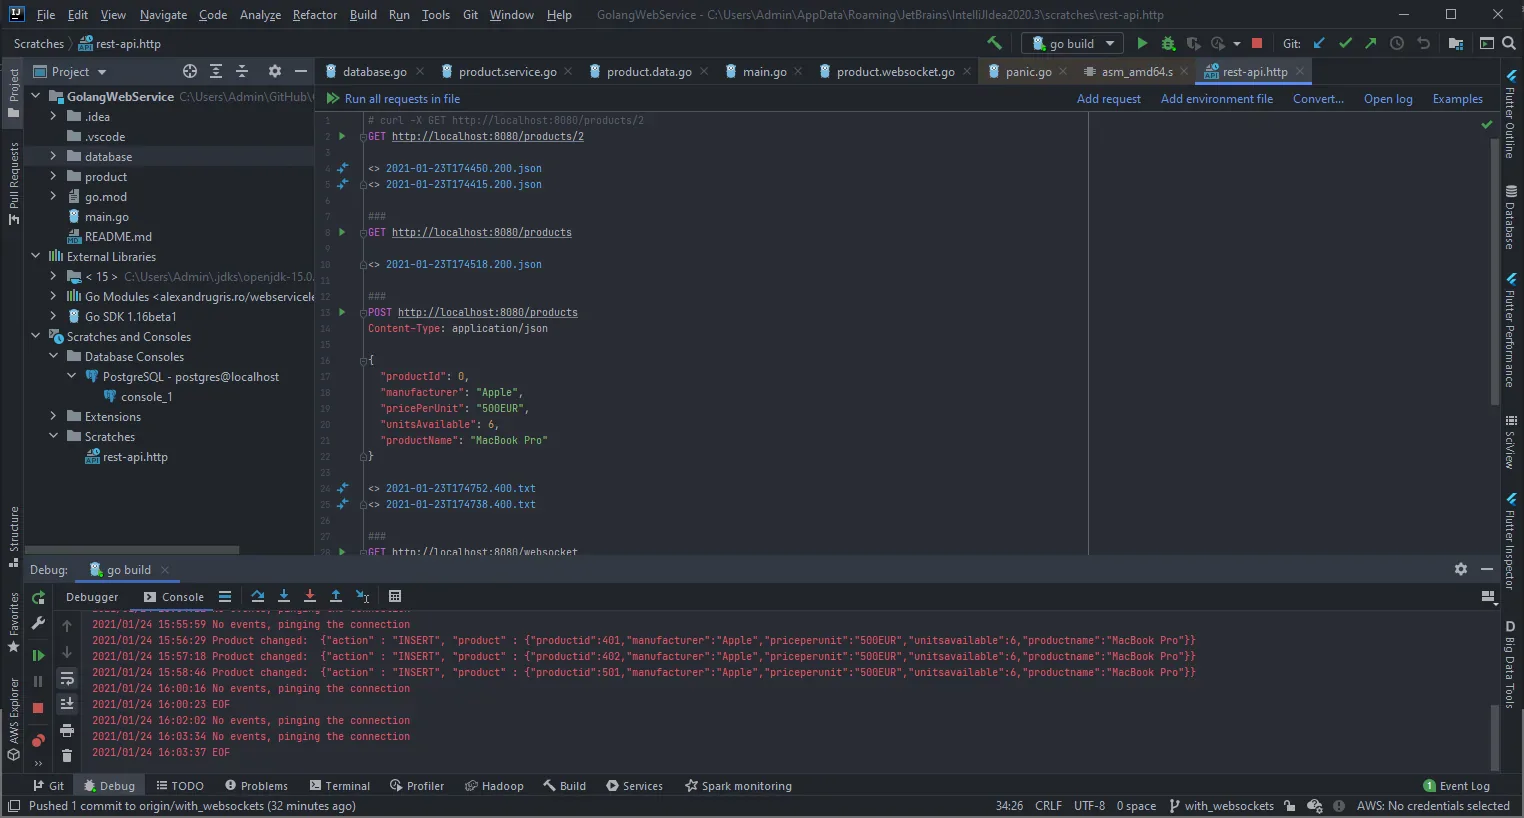Click the Open log link
The image size is (1524, 818).
(x=1388, y=99)
